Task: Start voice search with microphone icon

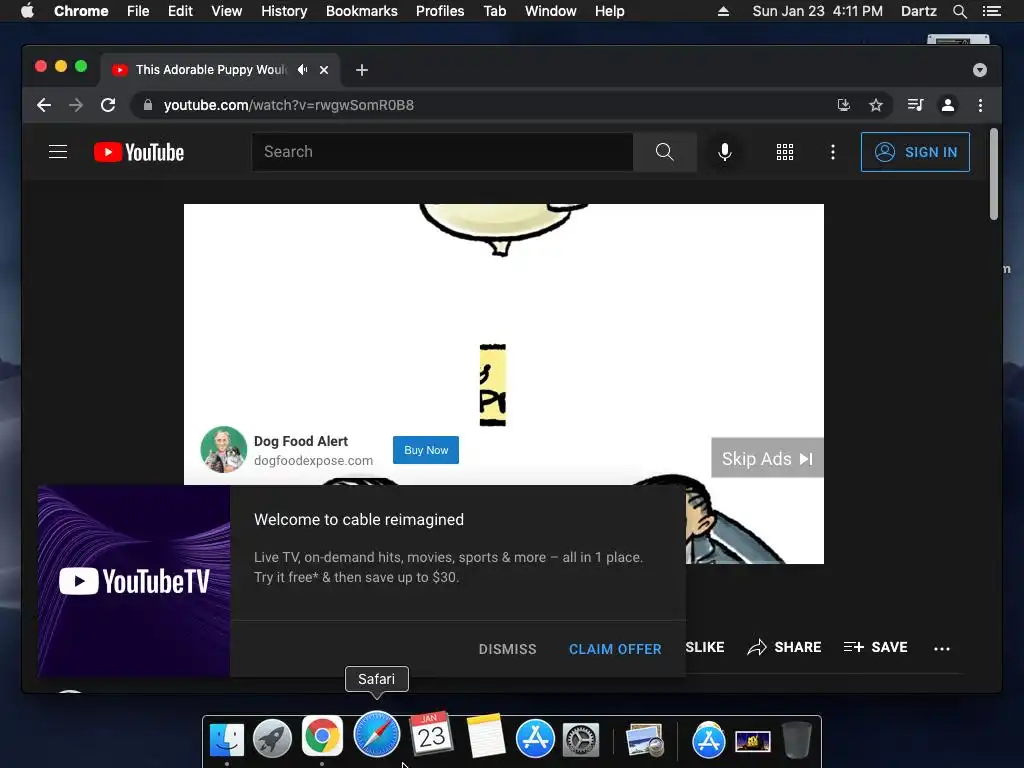Action: (724, 152)
